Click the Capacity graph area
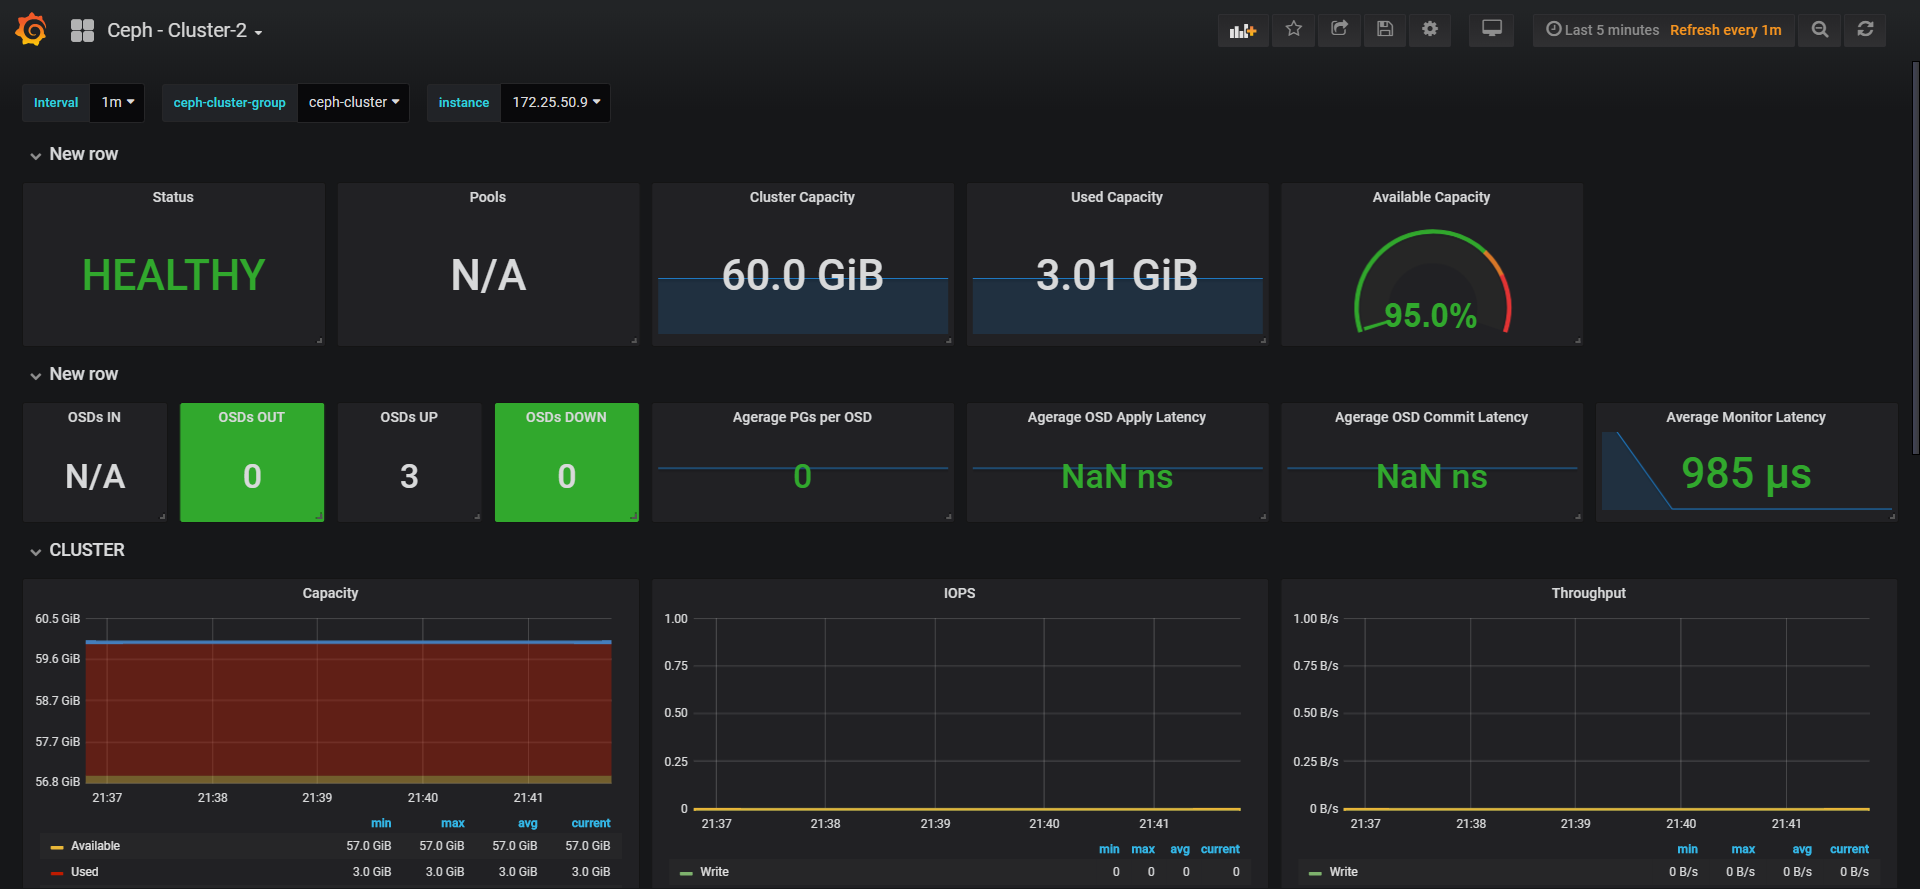 348,700
